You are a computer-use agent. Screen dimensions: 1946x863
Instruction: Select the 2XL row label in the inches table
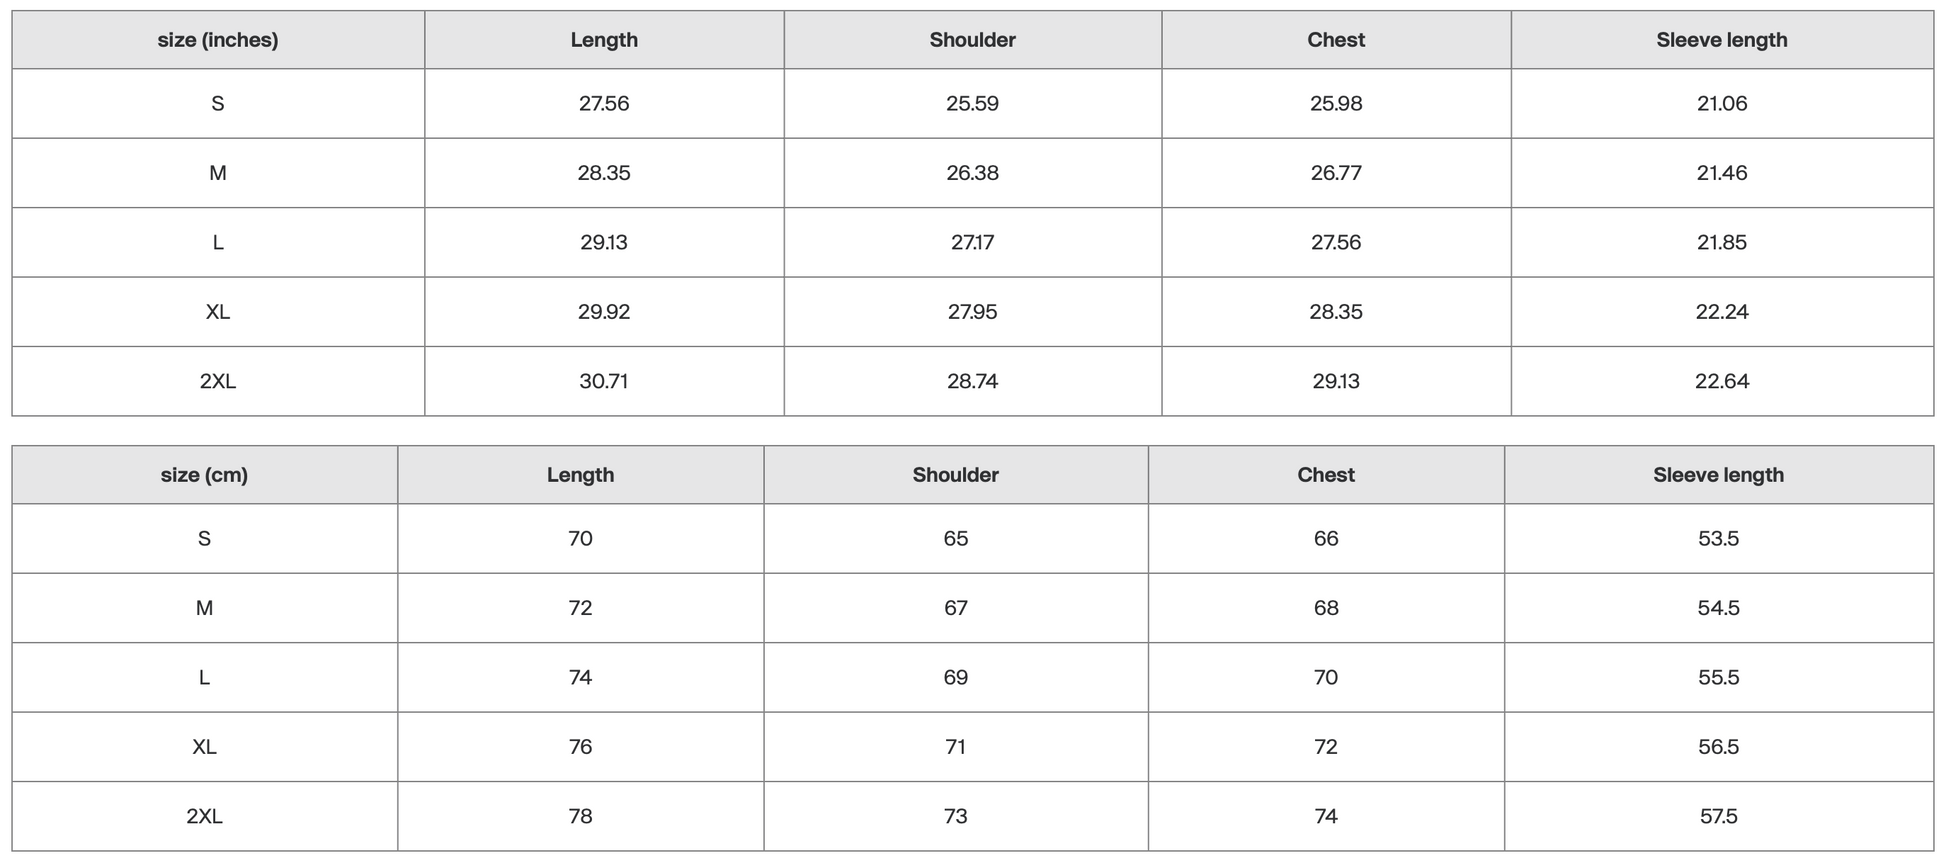218,381
